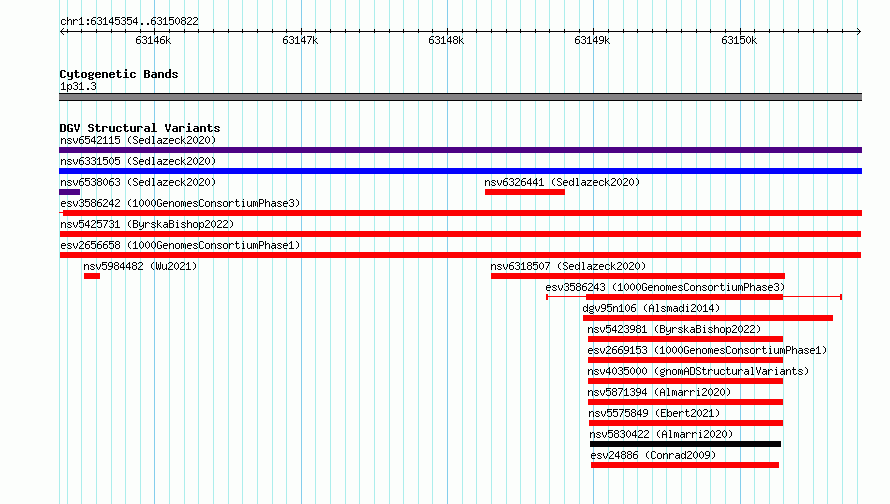Select the red nsv5871394 variant bar
Screen dimensions: 890x504
[685, 402]
